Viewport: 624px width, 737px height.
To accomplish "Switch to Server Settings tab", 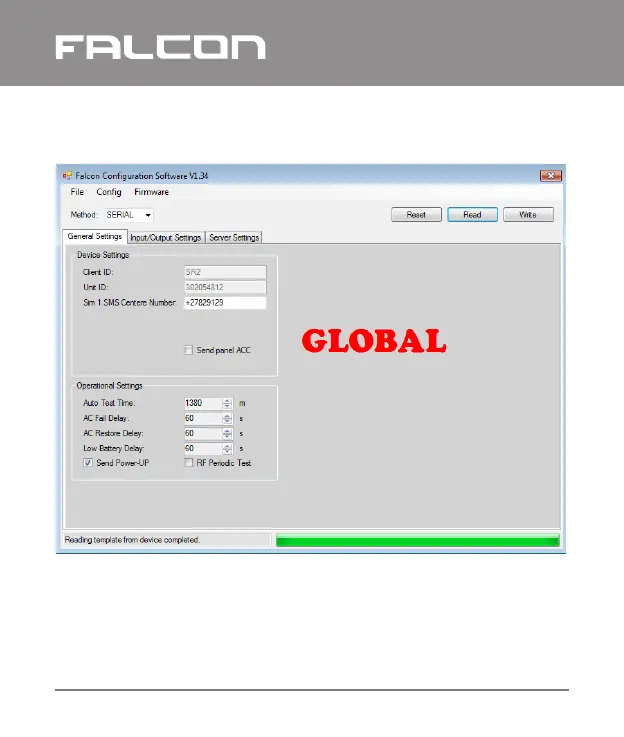I will pyautogui.click(x=234, y=237).
